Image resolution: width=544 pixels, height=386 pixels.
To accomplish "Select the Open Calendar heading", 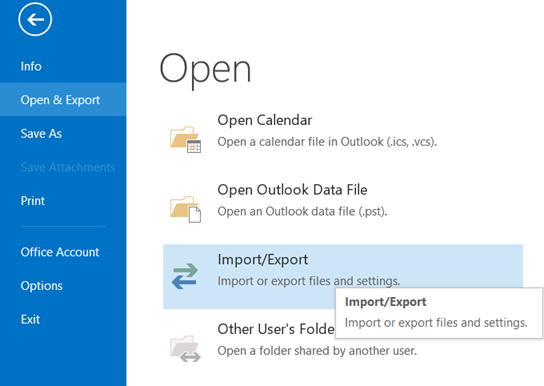I will 265,120.
